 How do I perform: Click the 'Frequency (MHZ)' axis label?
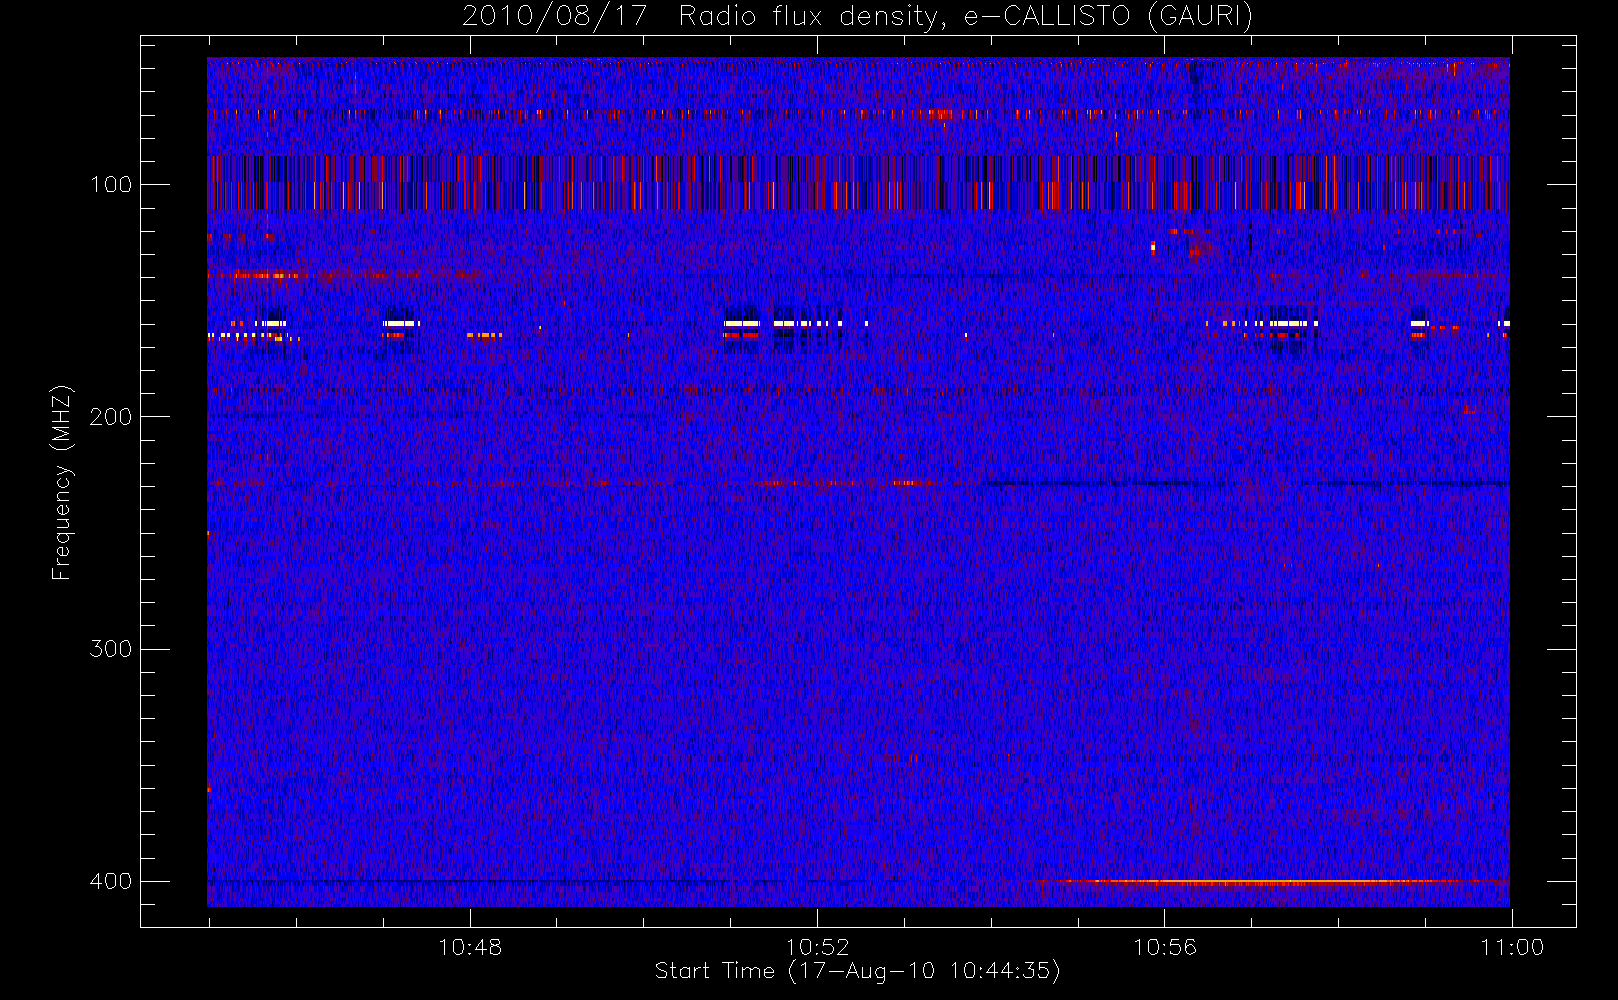(62, 482)
